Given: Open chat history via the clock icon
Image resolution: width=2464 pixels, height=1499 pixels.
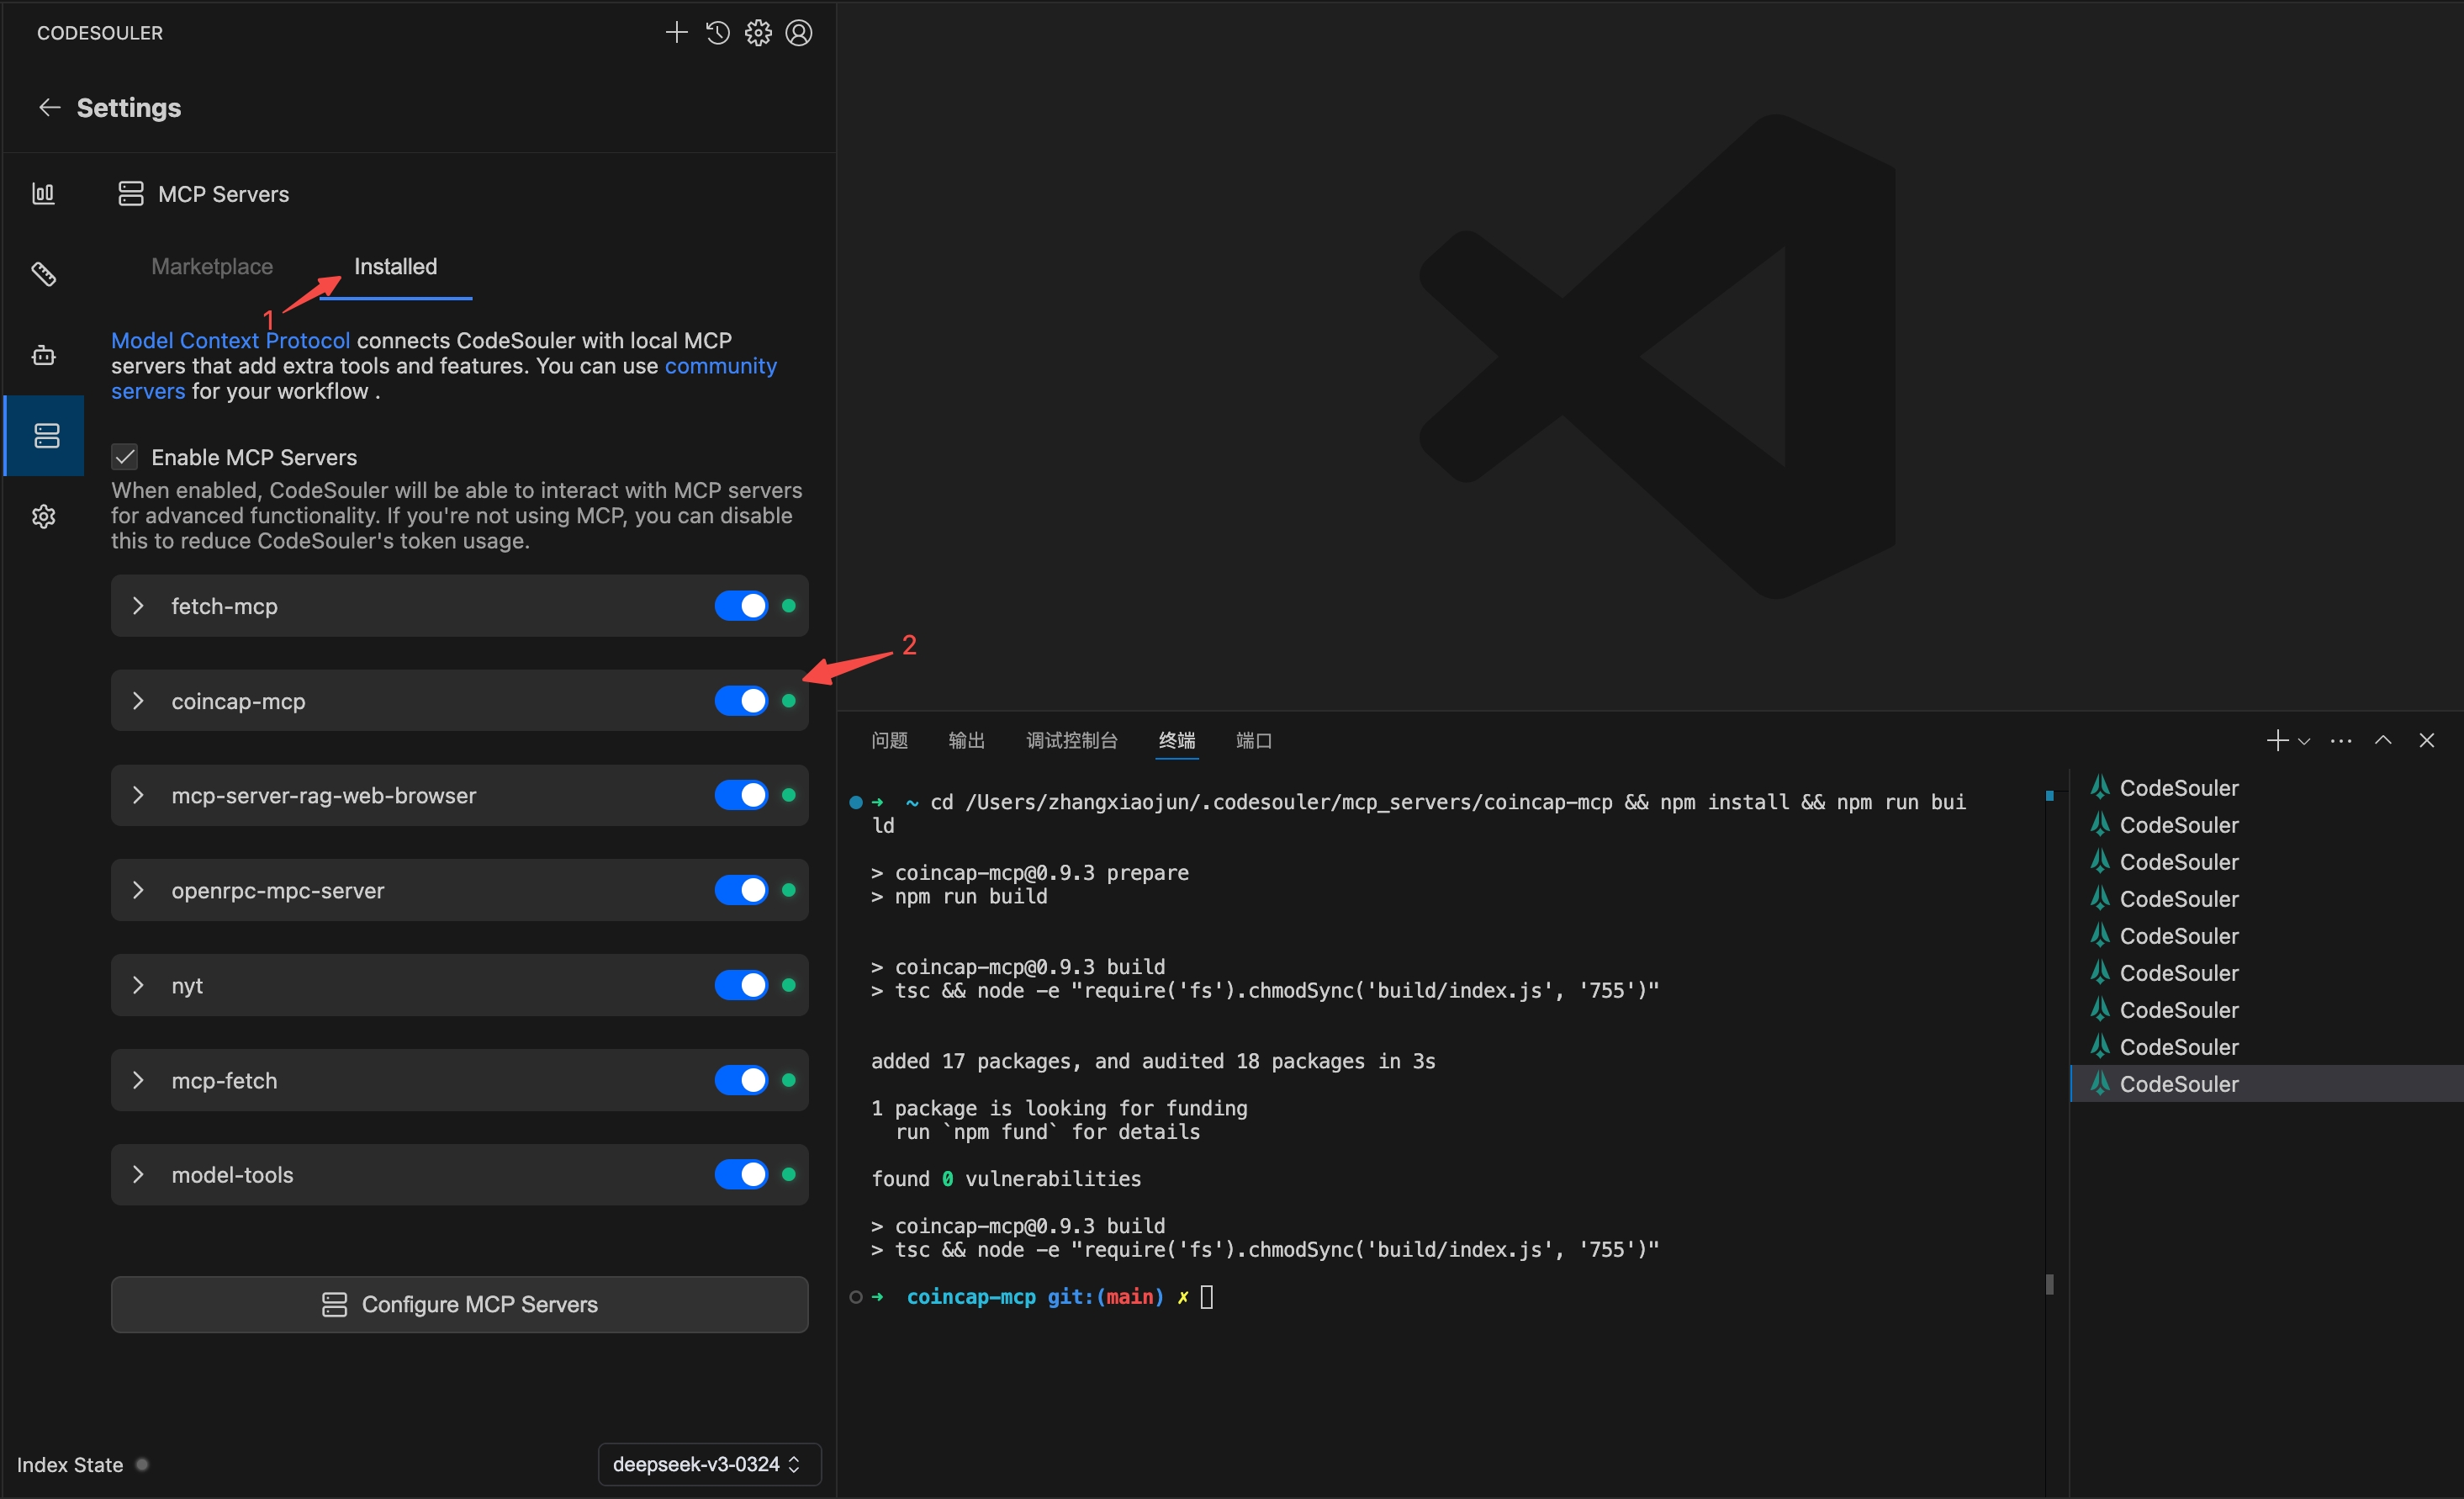Looking at the screenshot, I should tap(717, 32).
